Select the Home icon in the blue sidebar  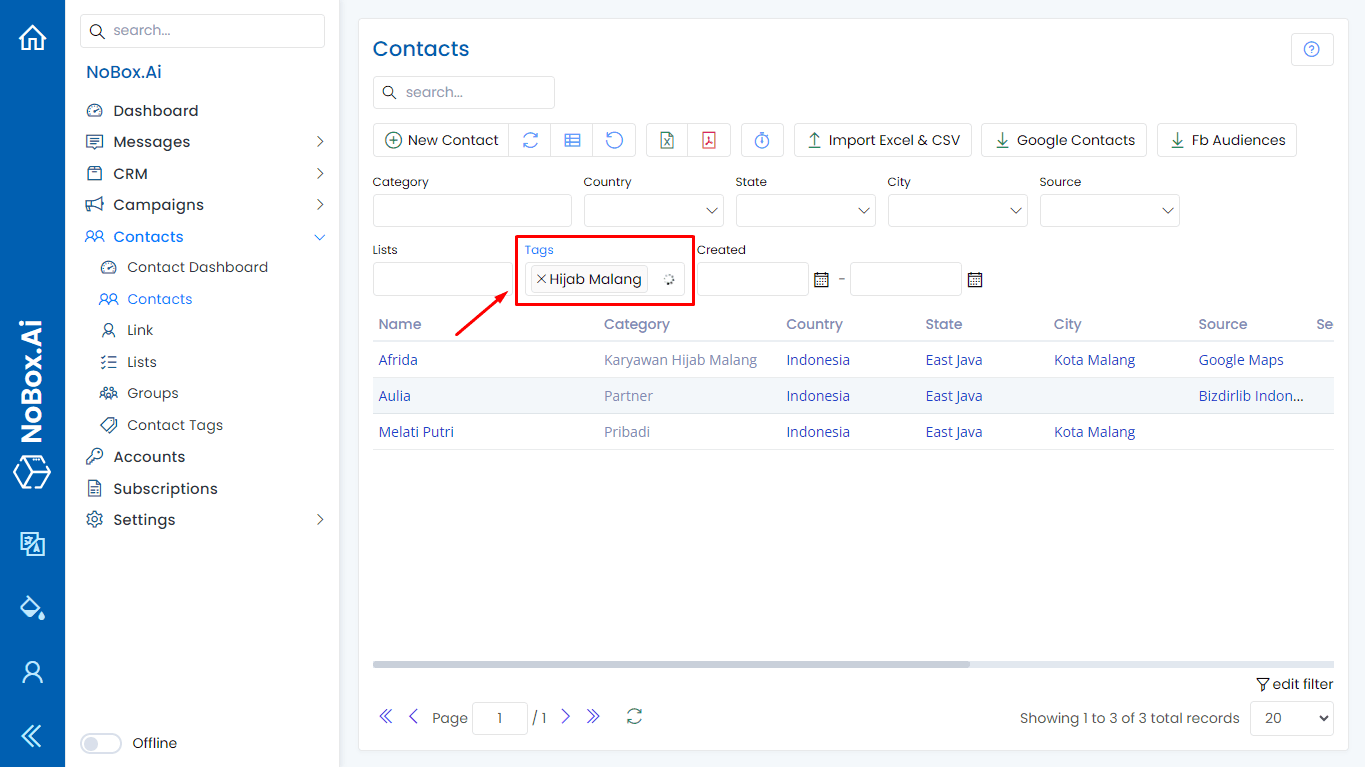tap(32, 37)
